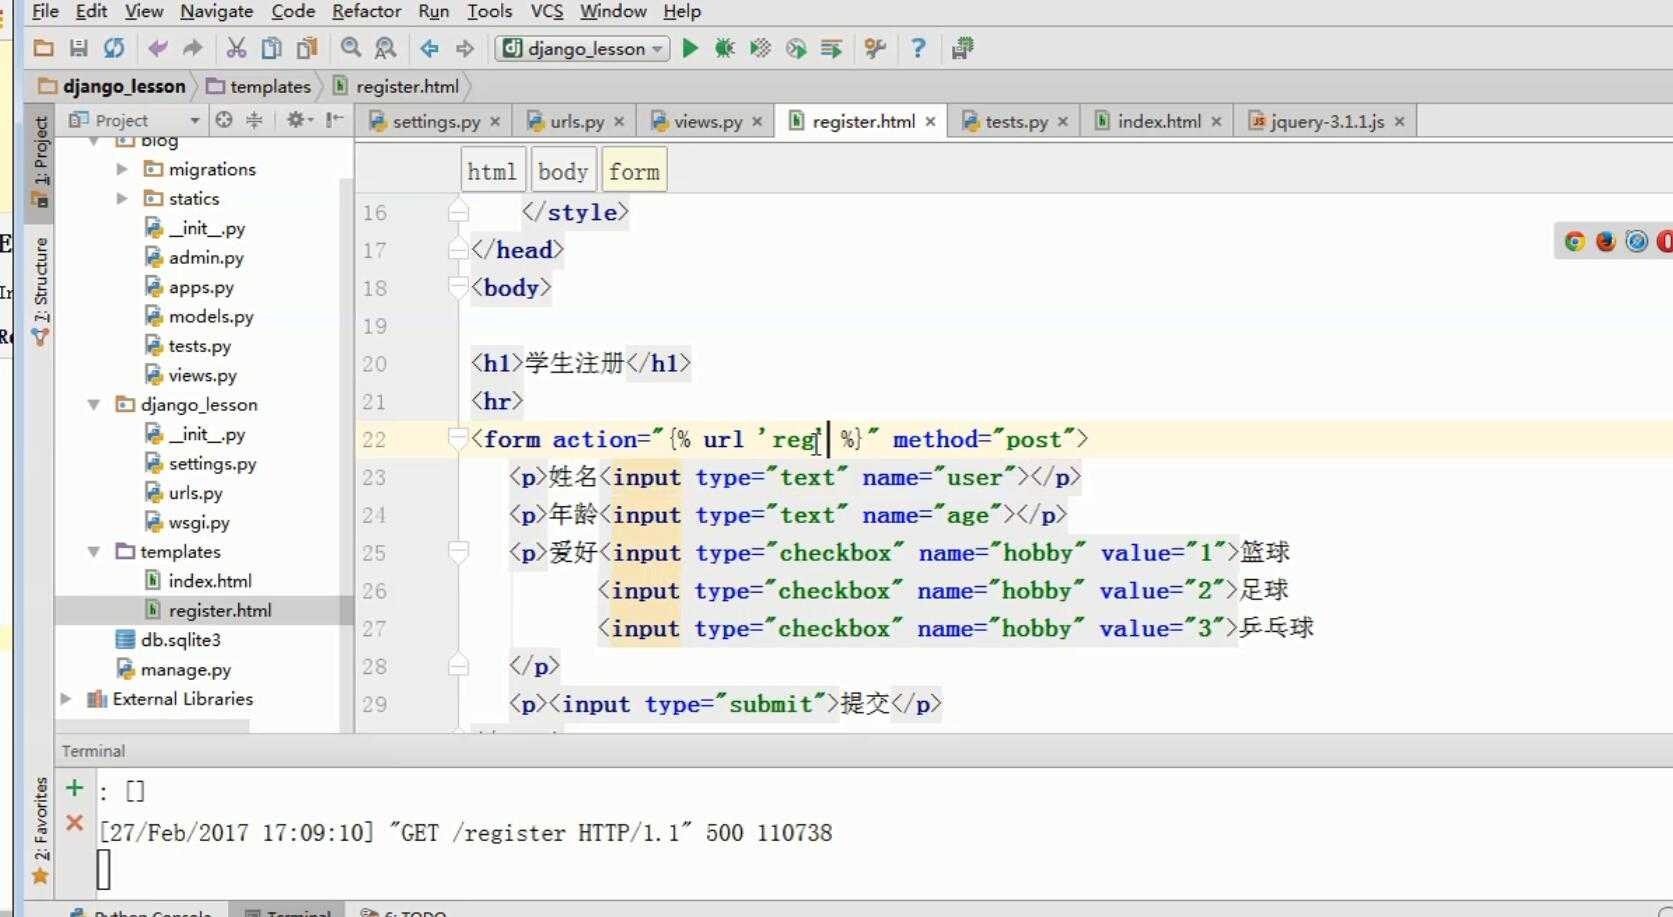Click the html tag breadcrumb
The image size is (1673, 917).
point(492,171)
